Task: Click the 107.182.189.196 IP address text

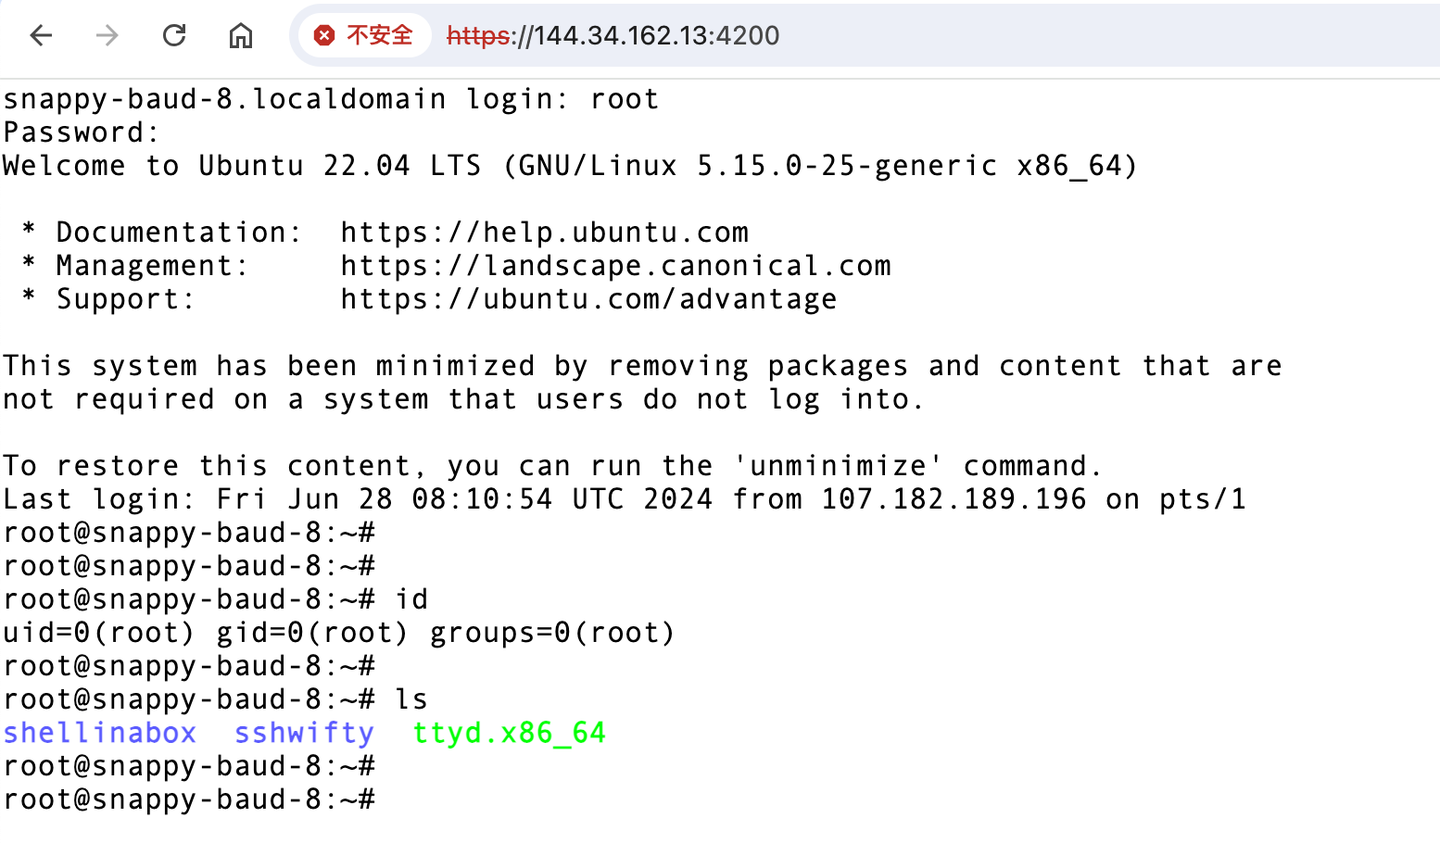Action: coord(953,499)
